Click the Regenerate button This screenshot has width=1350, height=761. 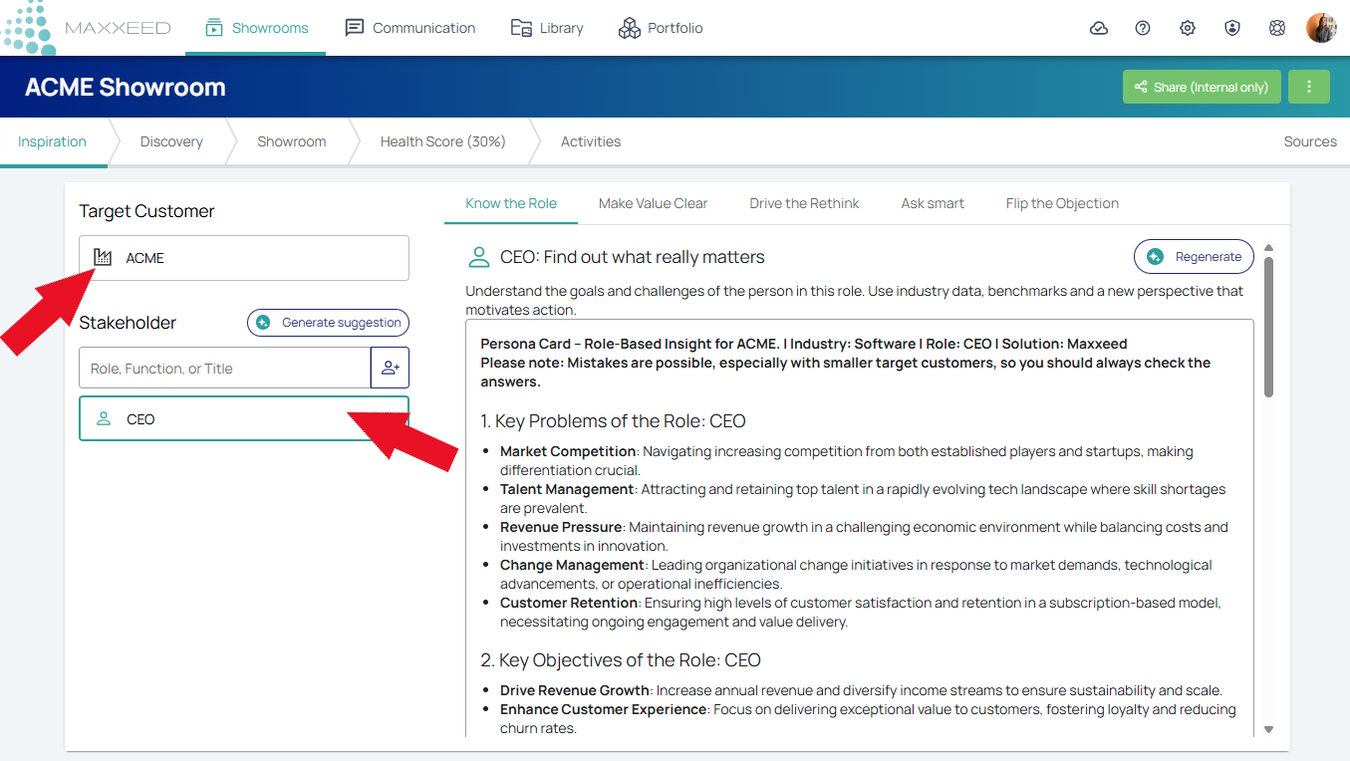pos(1194,257)
